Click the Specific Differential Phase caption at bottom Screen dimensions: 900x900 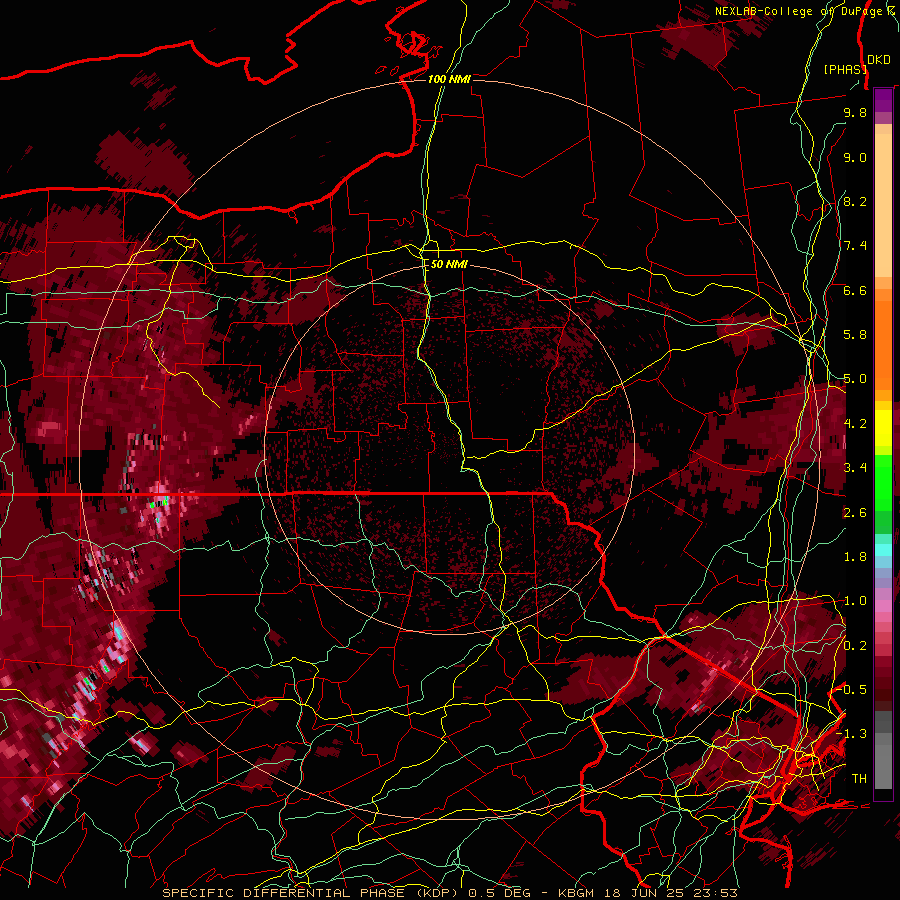pyautogui.click(x=449, y=893)
